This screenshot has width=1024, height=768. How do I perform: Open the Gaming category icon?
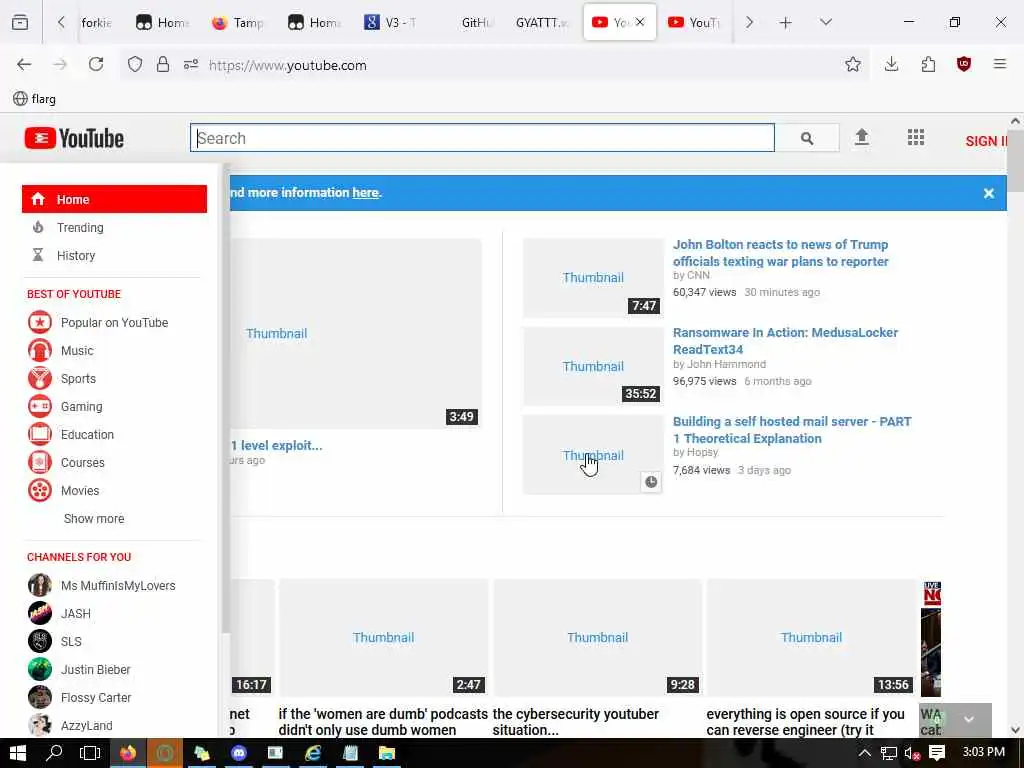pyautogui.click(x=40, y=407)
